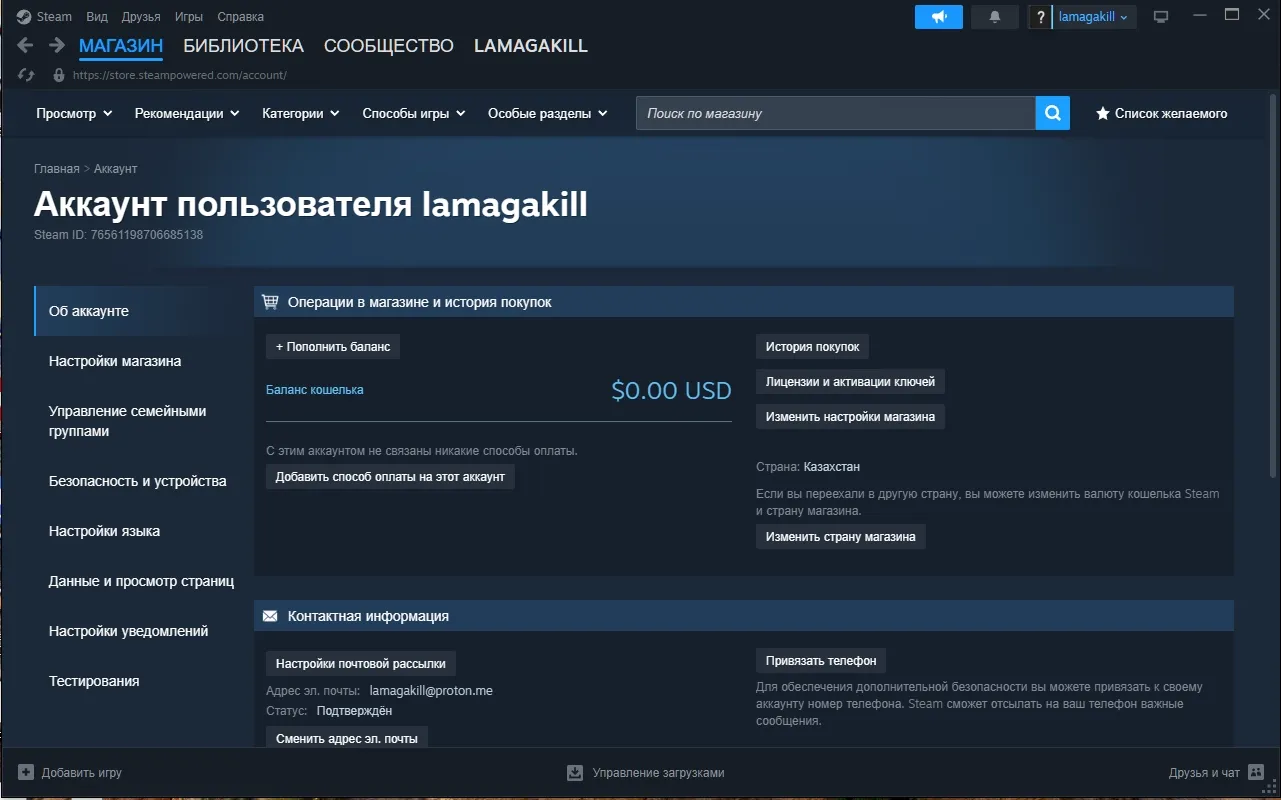Screen dimensions: 1281x800
Task: Select Об аккаунте in the sidebar
Action: [144, 311]
